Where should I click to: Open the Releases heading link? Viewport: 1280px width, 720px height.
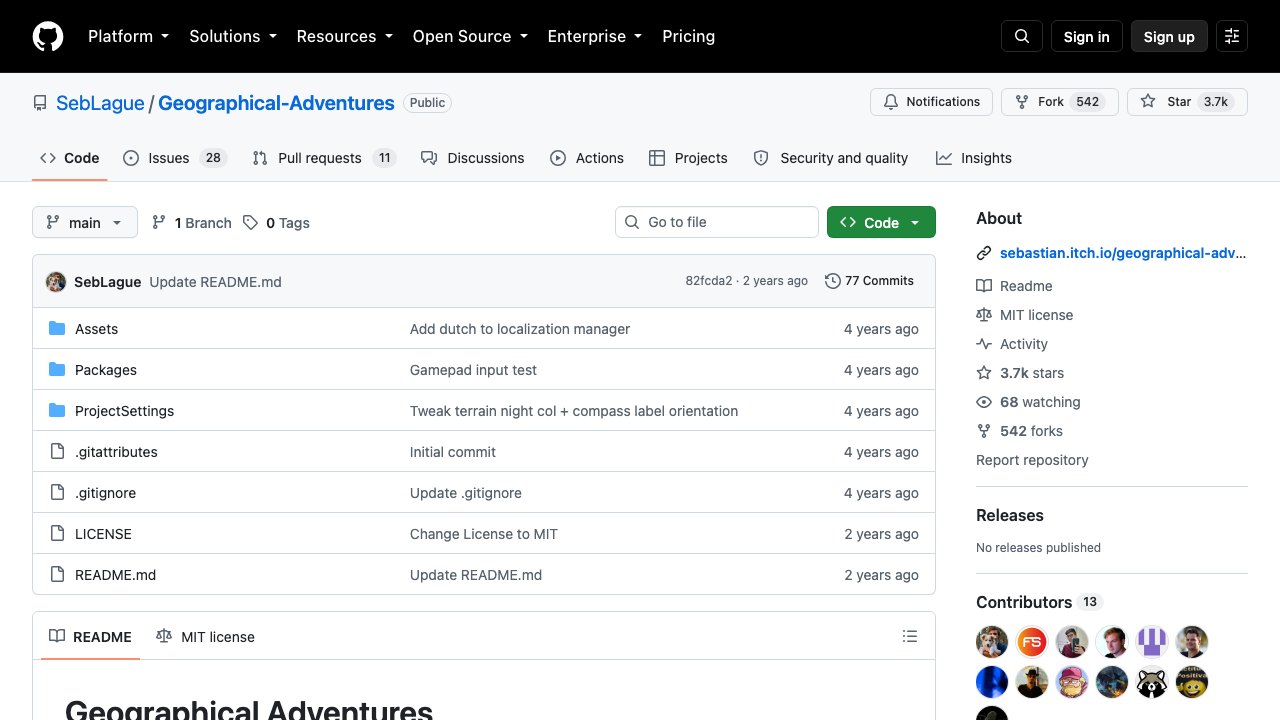pyautogui.click(x=1010, y=515)
